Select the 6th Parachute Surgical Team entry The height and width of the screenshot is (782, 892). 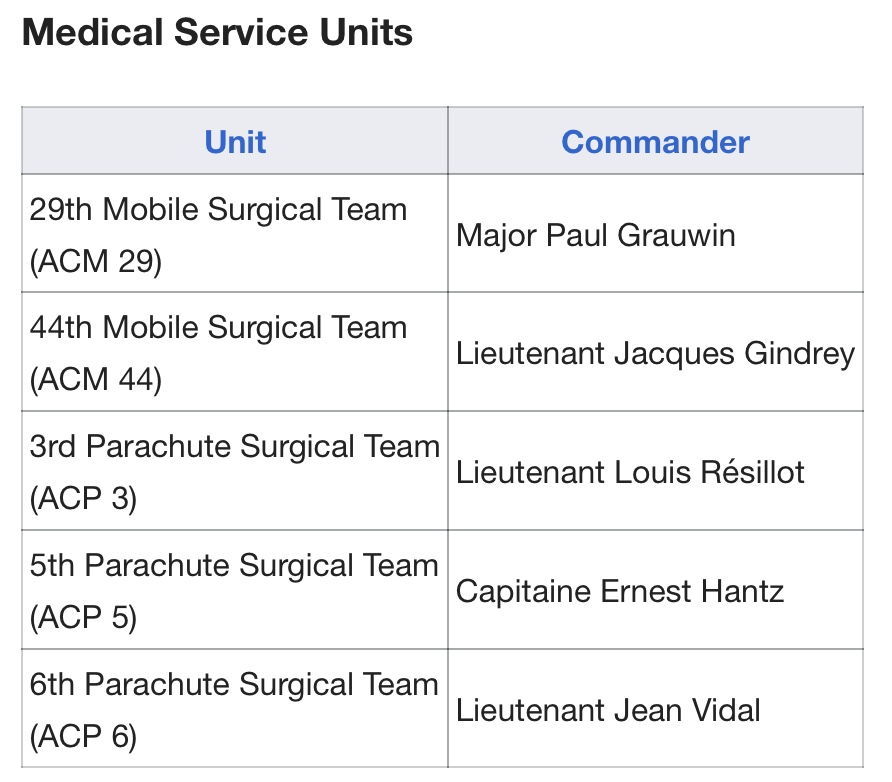pyautogui.click(x=234, y=709)
